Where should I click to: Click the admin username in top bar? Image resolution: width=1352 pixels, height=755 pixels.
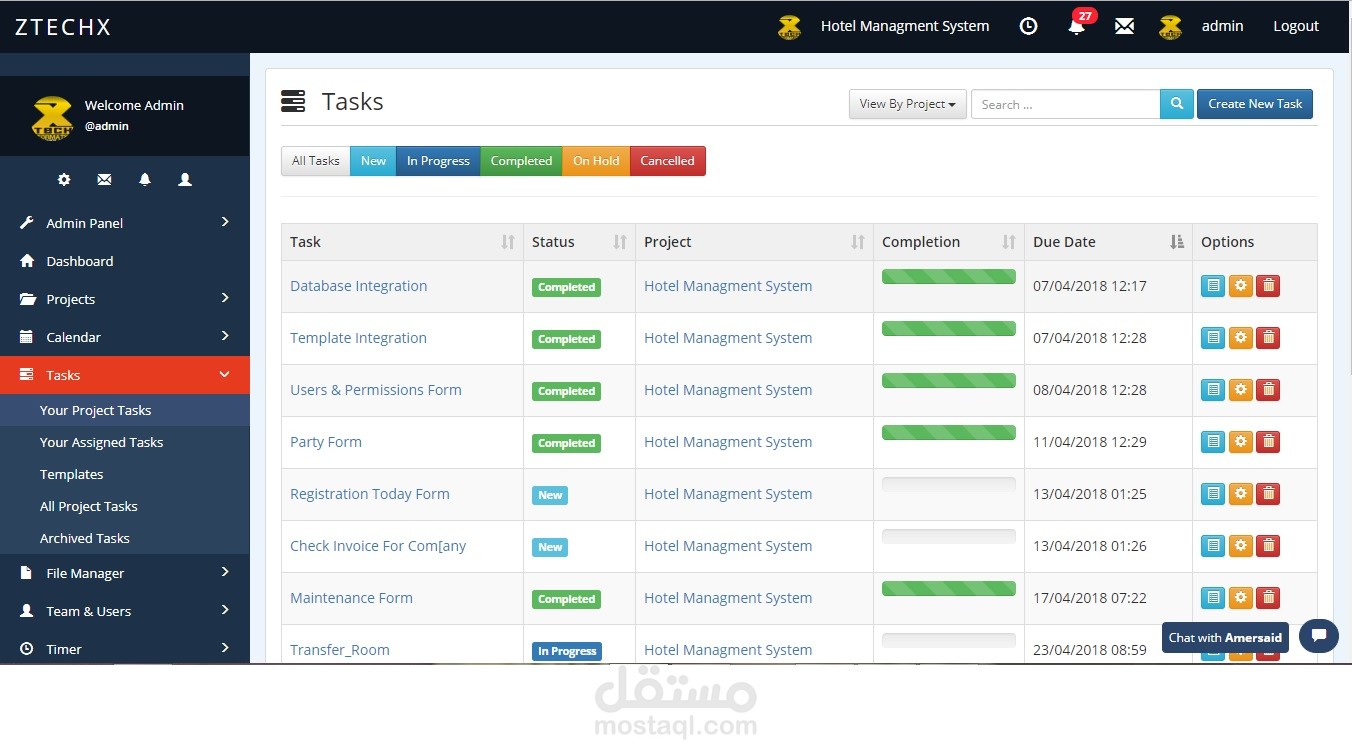click(1222, 26)
